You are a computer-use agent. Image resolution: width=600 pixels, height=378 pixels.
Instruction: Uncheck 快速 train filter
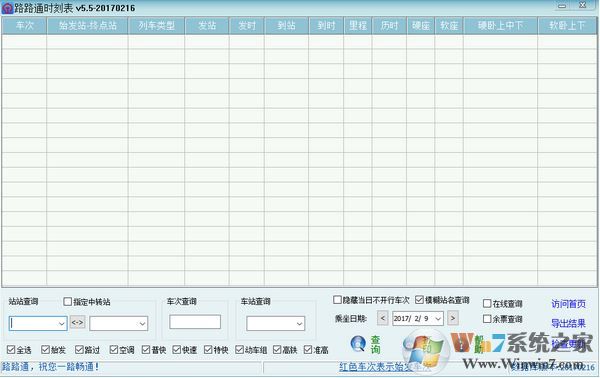coord(176,349)
